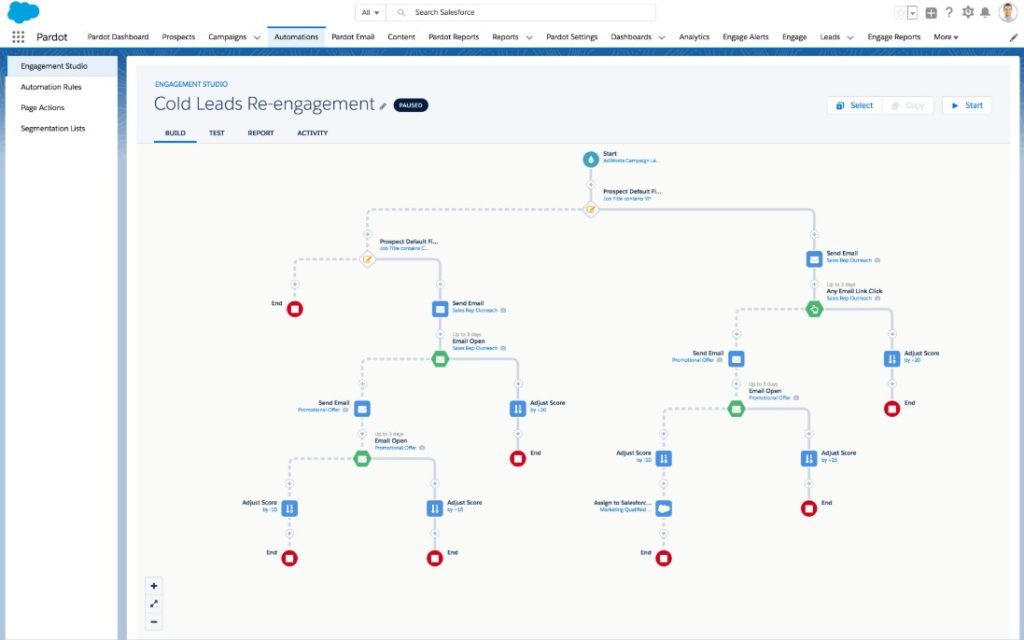Select the Send Email node below Job Title contains VP
The height and width of the screenshot is (640, 1024).
[x=814, y=259]
